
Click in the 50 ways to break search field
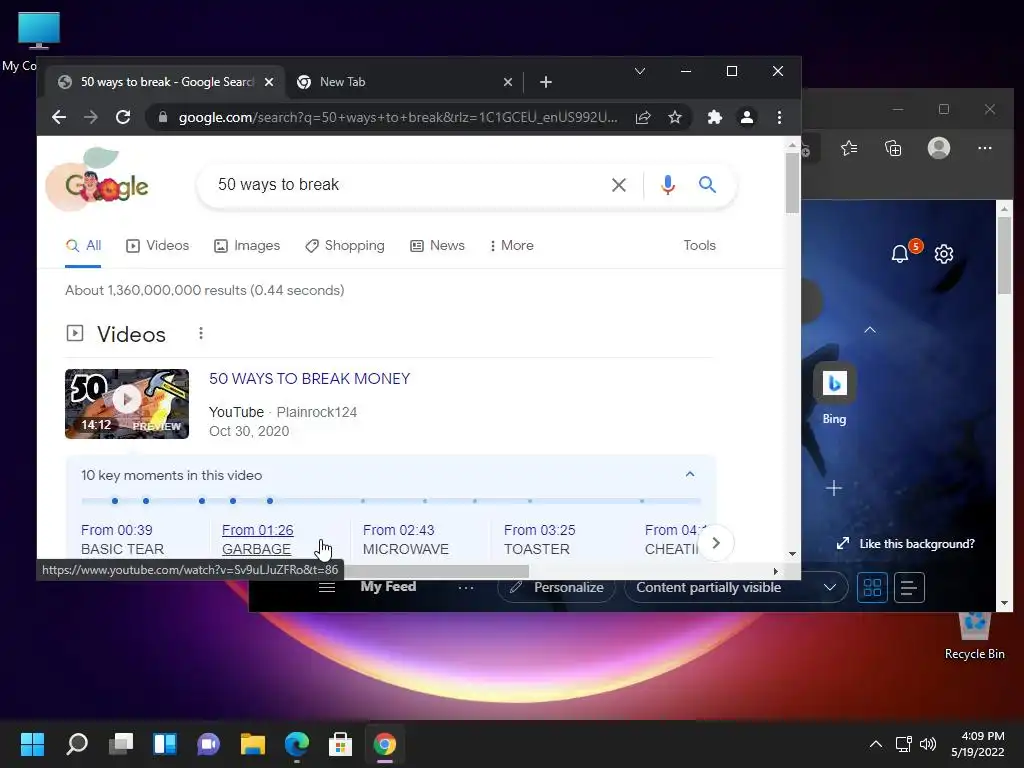405,185
